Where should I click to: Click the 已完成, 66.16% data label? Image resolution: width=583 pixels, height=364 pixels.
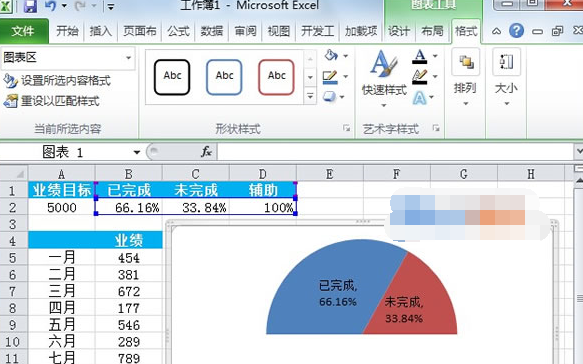tap(338, 293)
